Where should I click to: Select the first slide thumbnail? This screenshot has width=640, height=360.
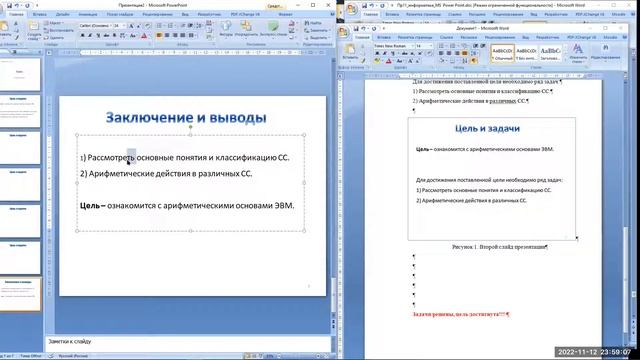click(x=20, y=74)
